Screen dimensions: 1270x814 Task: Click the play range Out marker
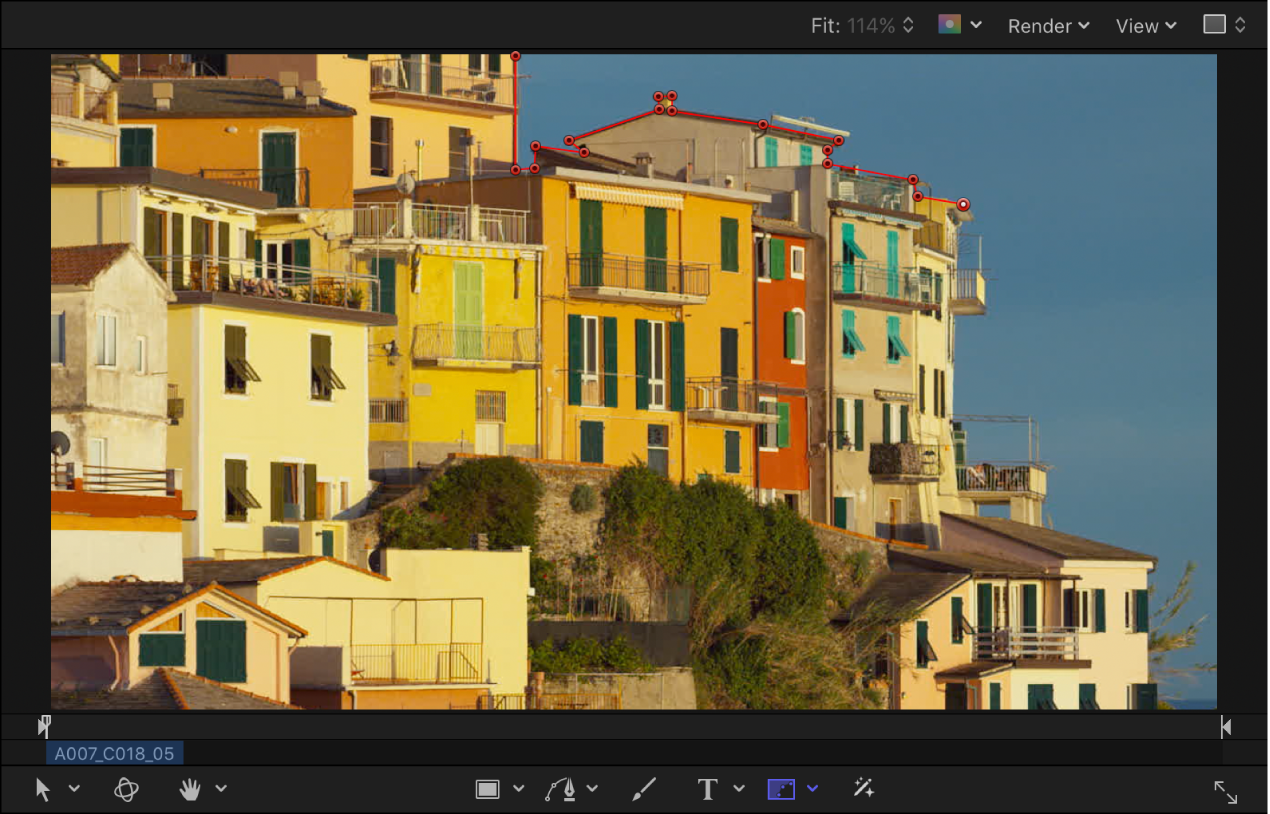1225,727
